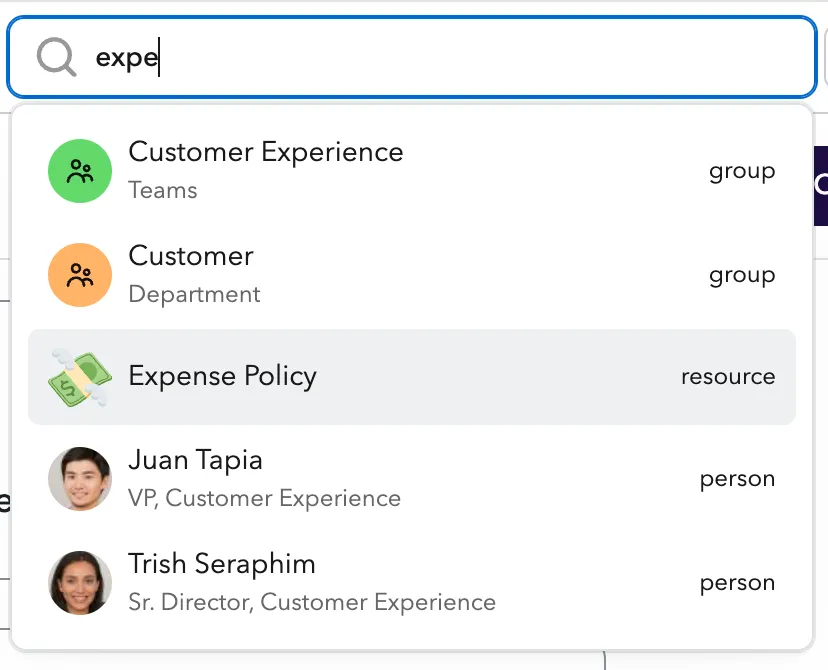
Task: Click "group" label on Customer Experience row
Action: pyautogui.click(x=742, y=172)
